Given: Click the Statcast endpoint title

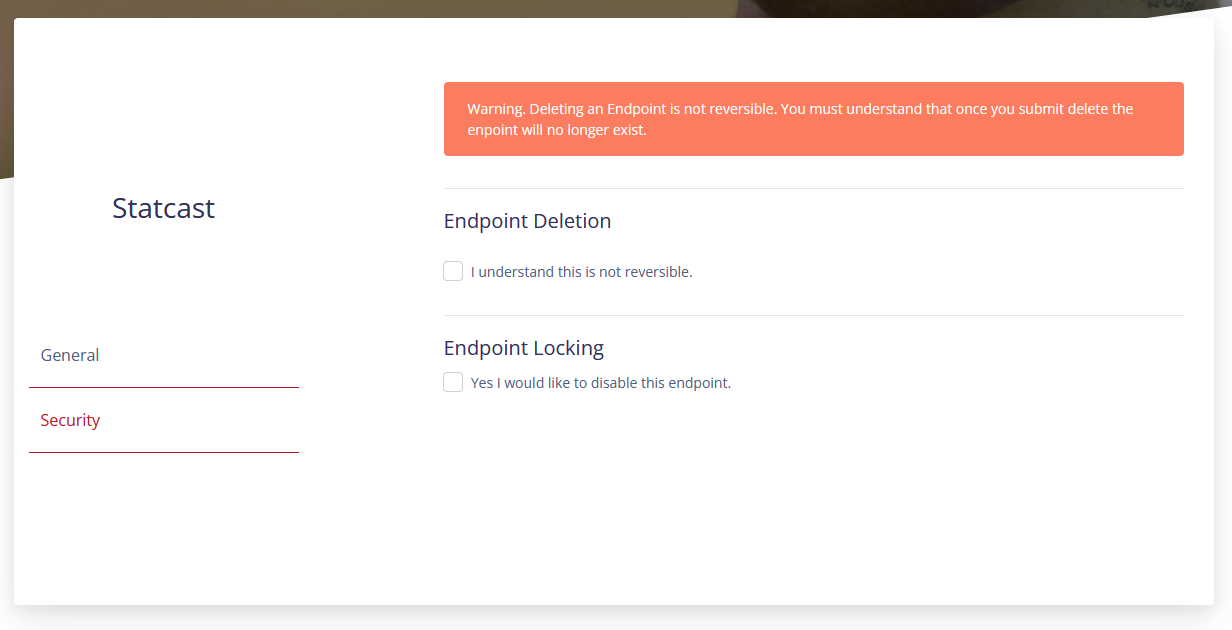Looking at the screenshot, I should click(163, 208).
